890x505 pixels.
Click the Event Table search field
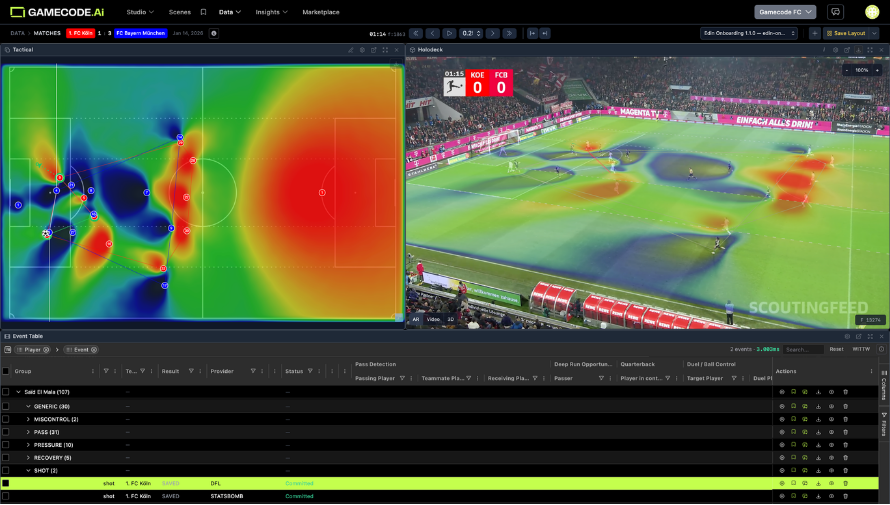(803, 350)
